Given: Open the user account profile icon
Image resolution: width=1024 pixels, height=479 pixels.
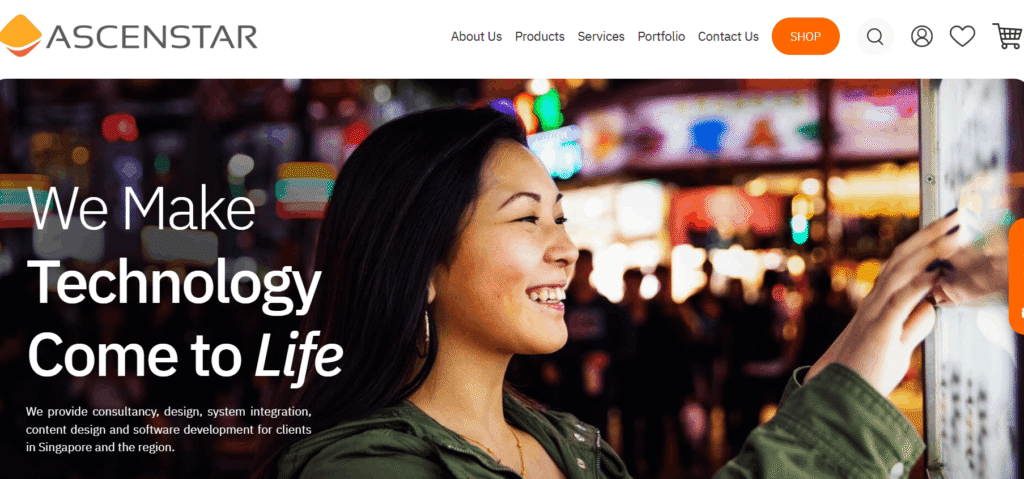Looking at the screenshot, I should (921, 37).
